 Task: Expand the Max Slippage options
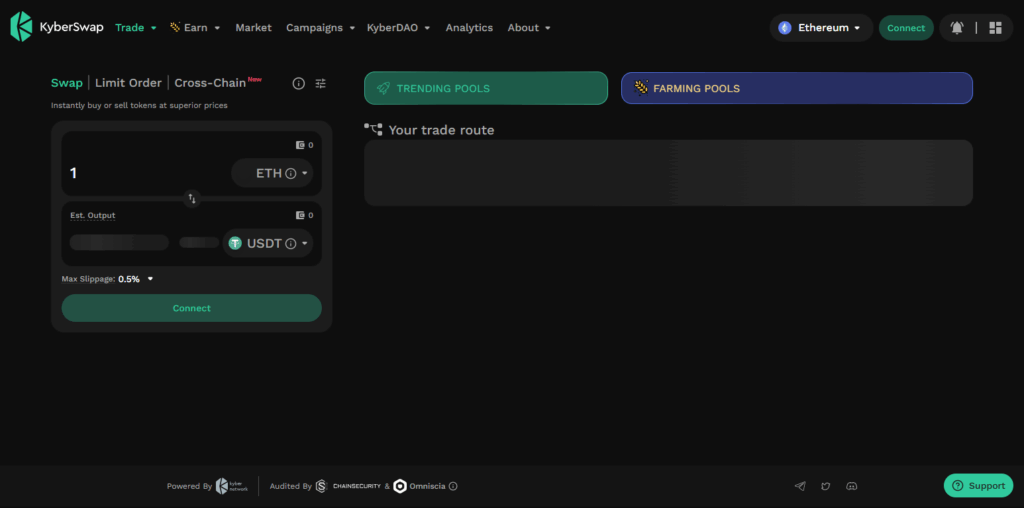click(x=150, y=279)
